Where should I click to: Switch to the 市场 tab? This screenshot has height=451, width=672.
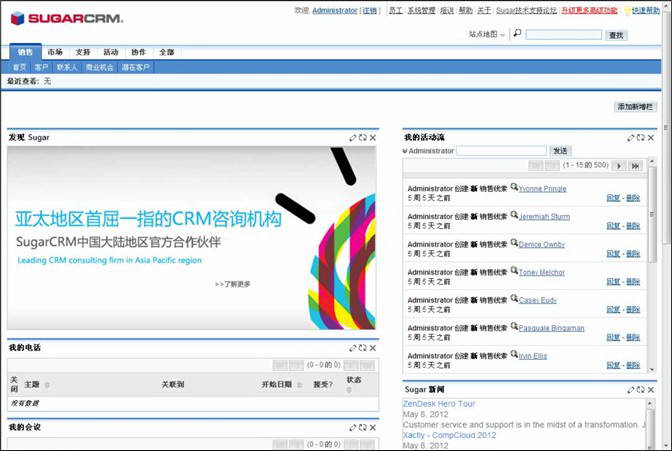click(54, 52)
